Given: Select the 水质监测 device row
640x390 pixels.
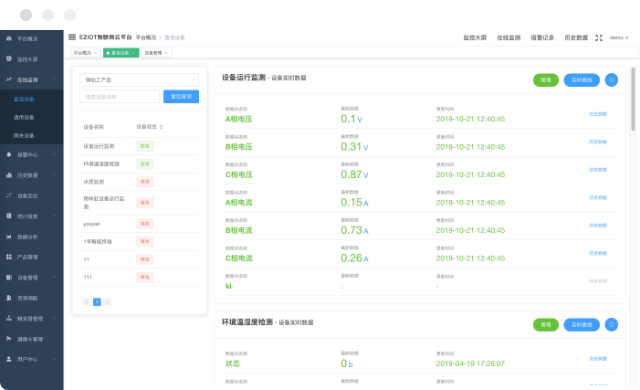Looking at the screenshot, I should click(x=139, y=182).
